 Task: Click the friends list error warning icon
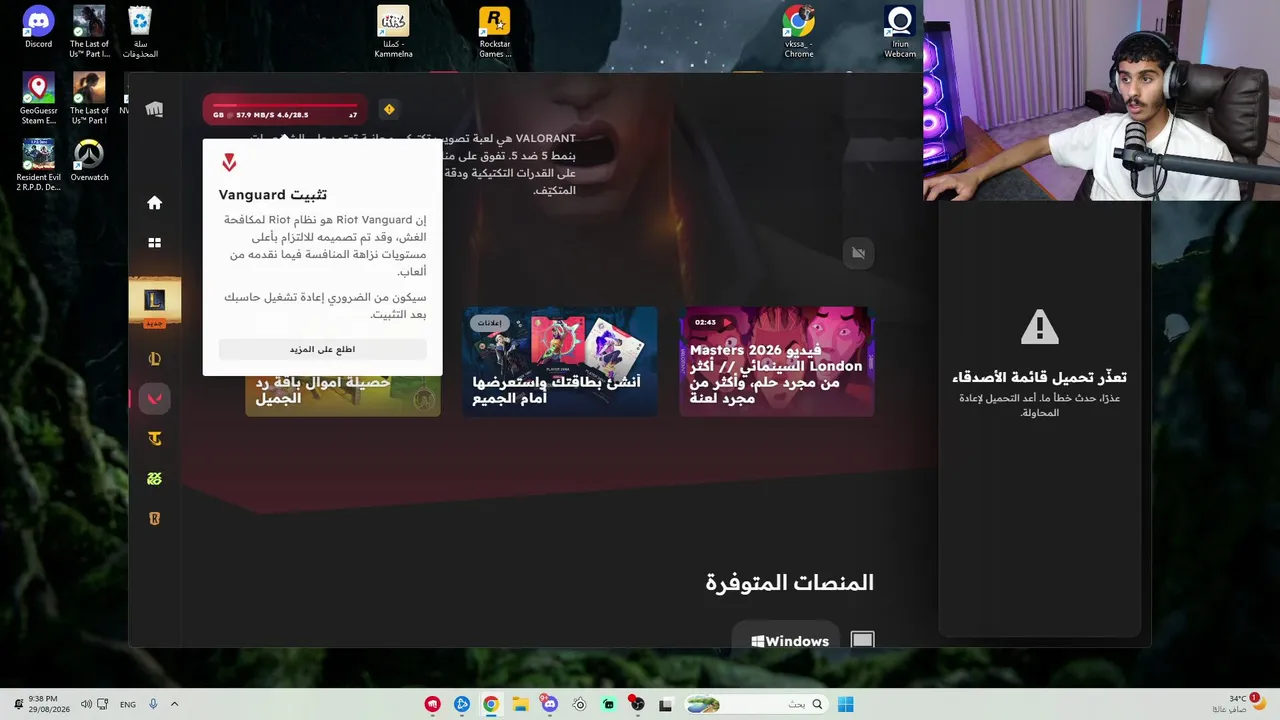pos(1039,327)
